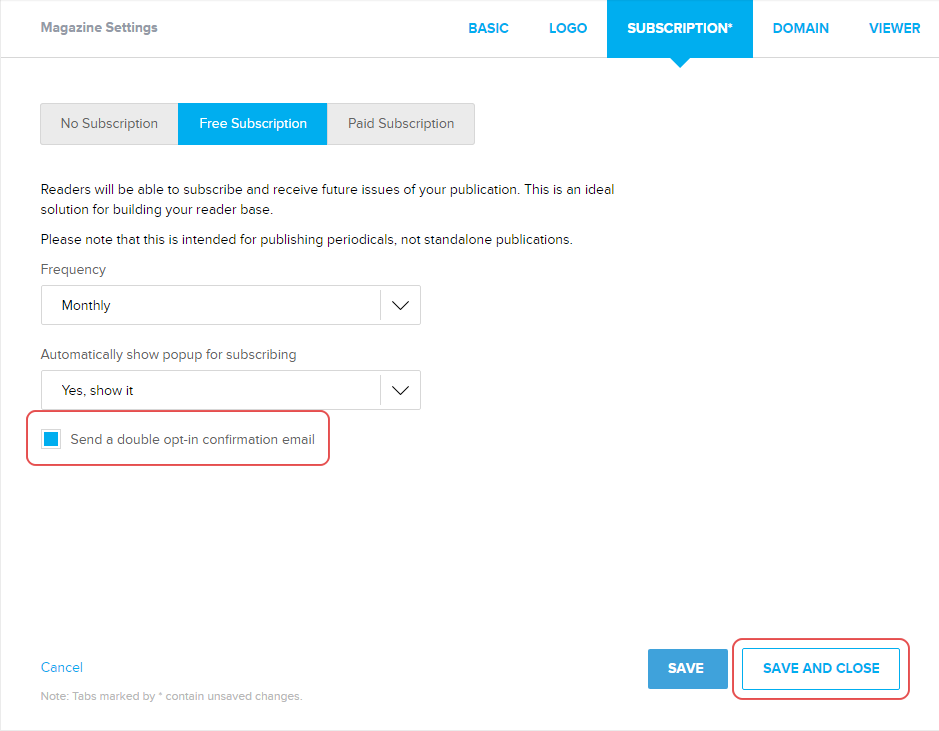Switch to Paid Subscription
This screenshot has height=731, width=939.
tap(401, 124)
